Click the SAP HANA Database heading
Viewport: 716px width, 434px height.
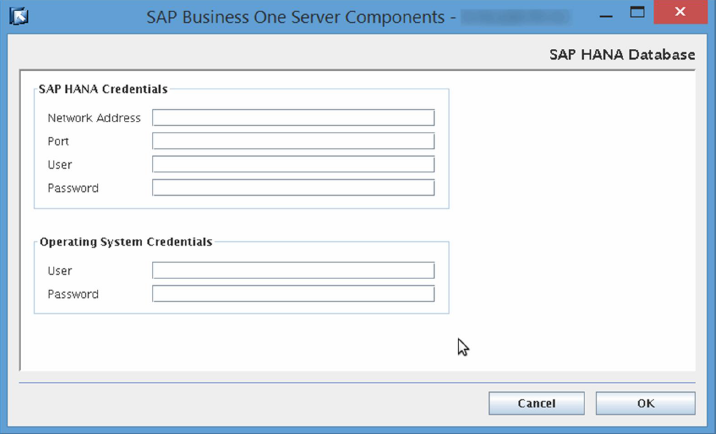tap(622, 55)
